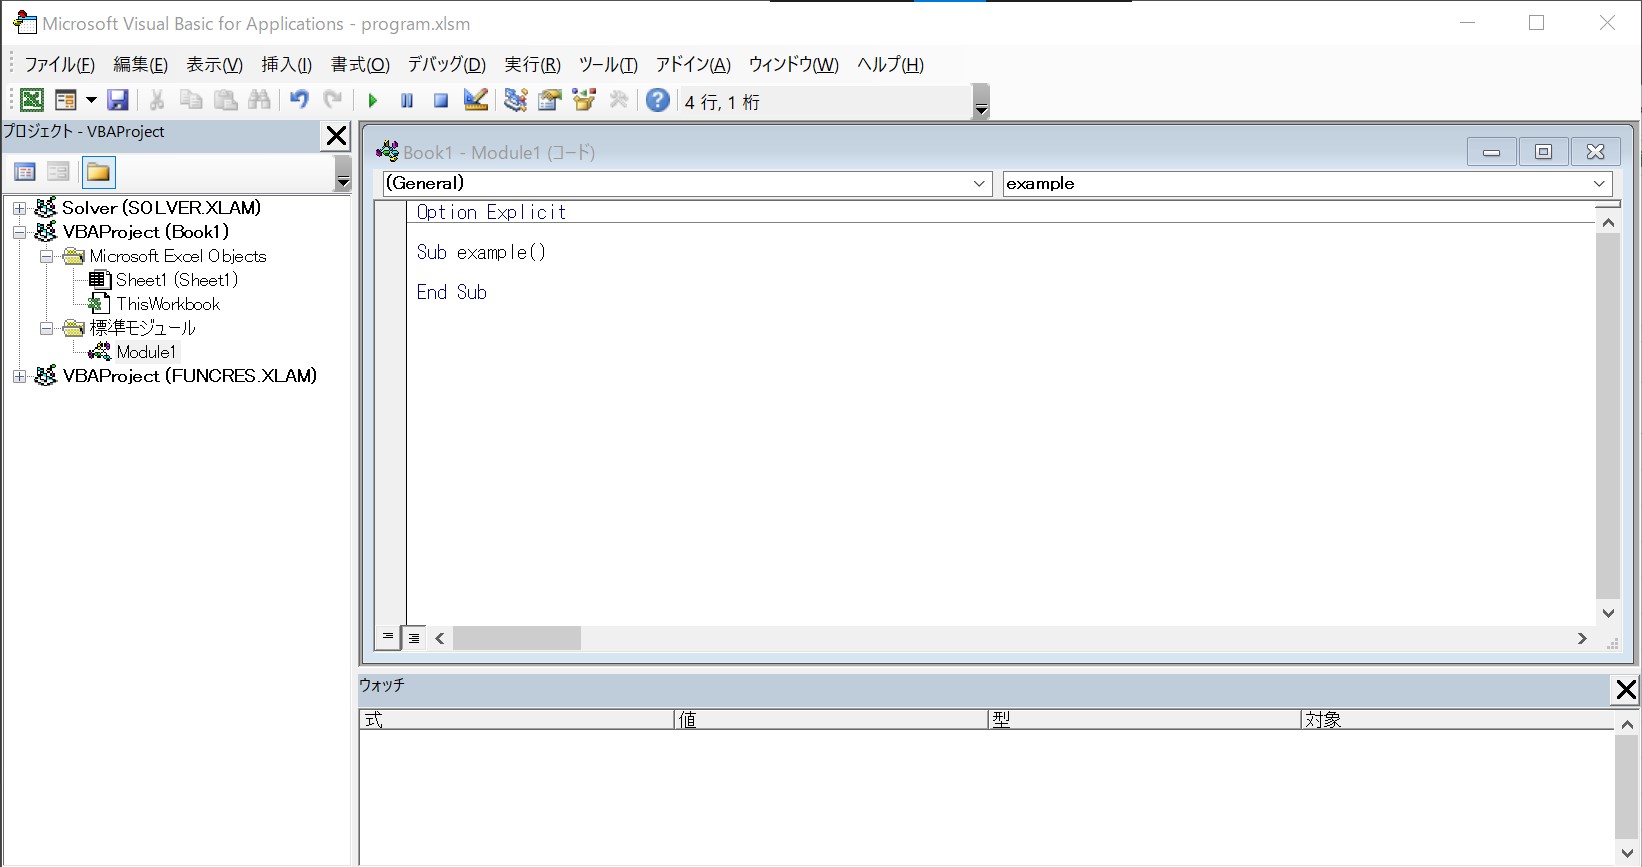
Task: Click the Sub example() code line
Action: 481,252
